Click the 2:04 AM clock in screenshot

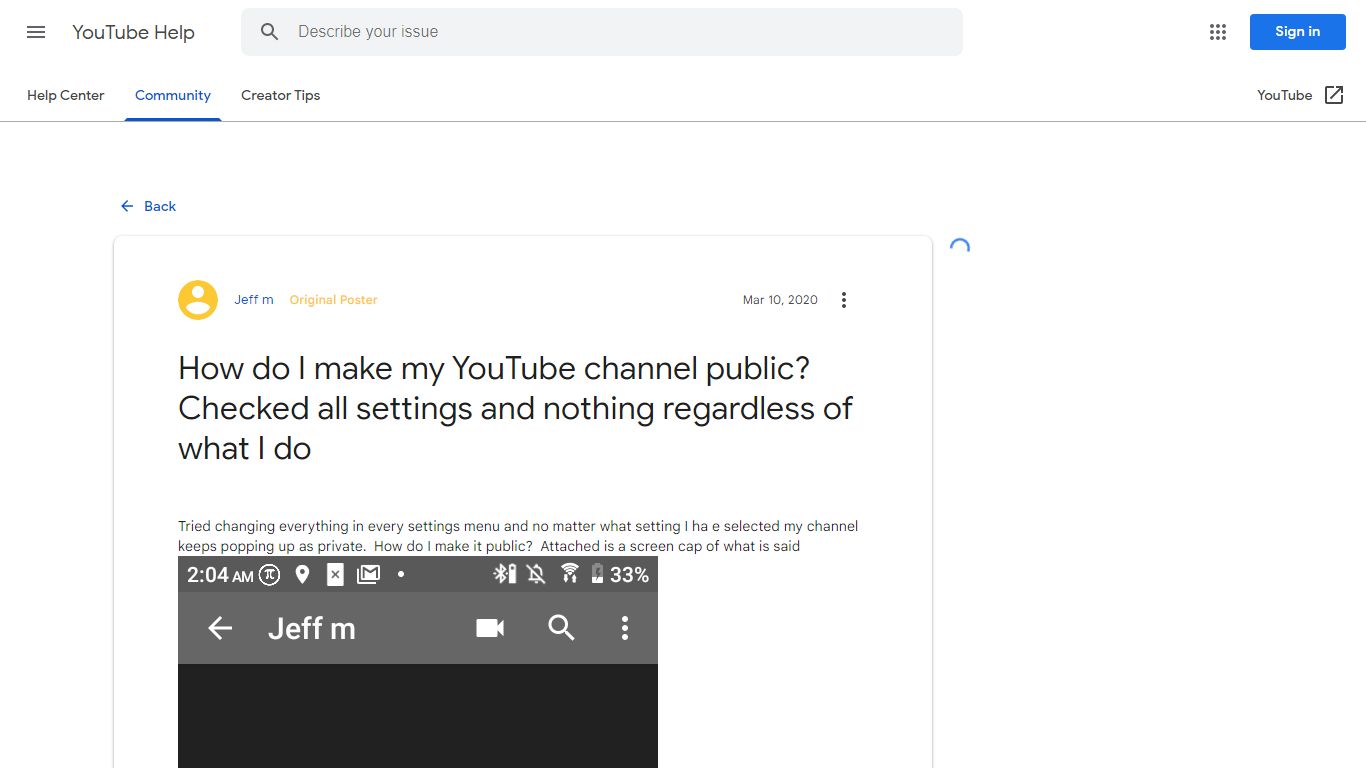coord(220,575)
